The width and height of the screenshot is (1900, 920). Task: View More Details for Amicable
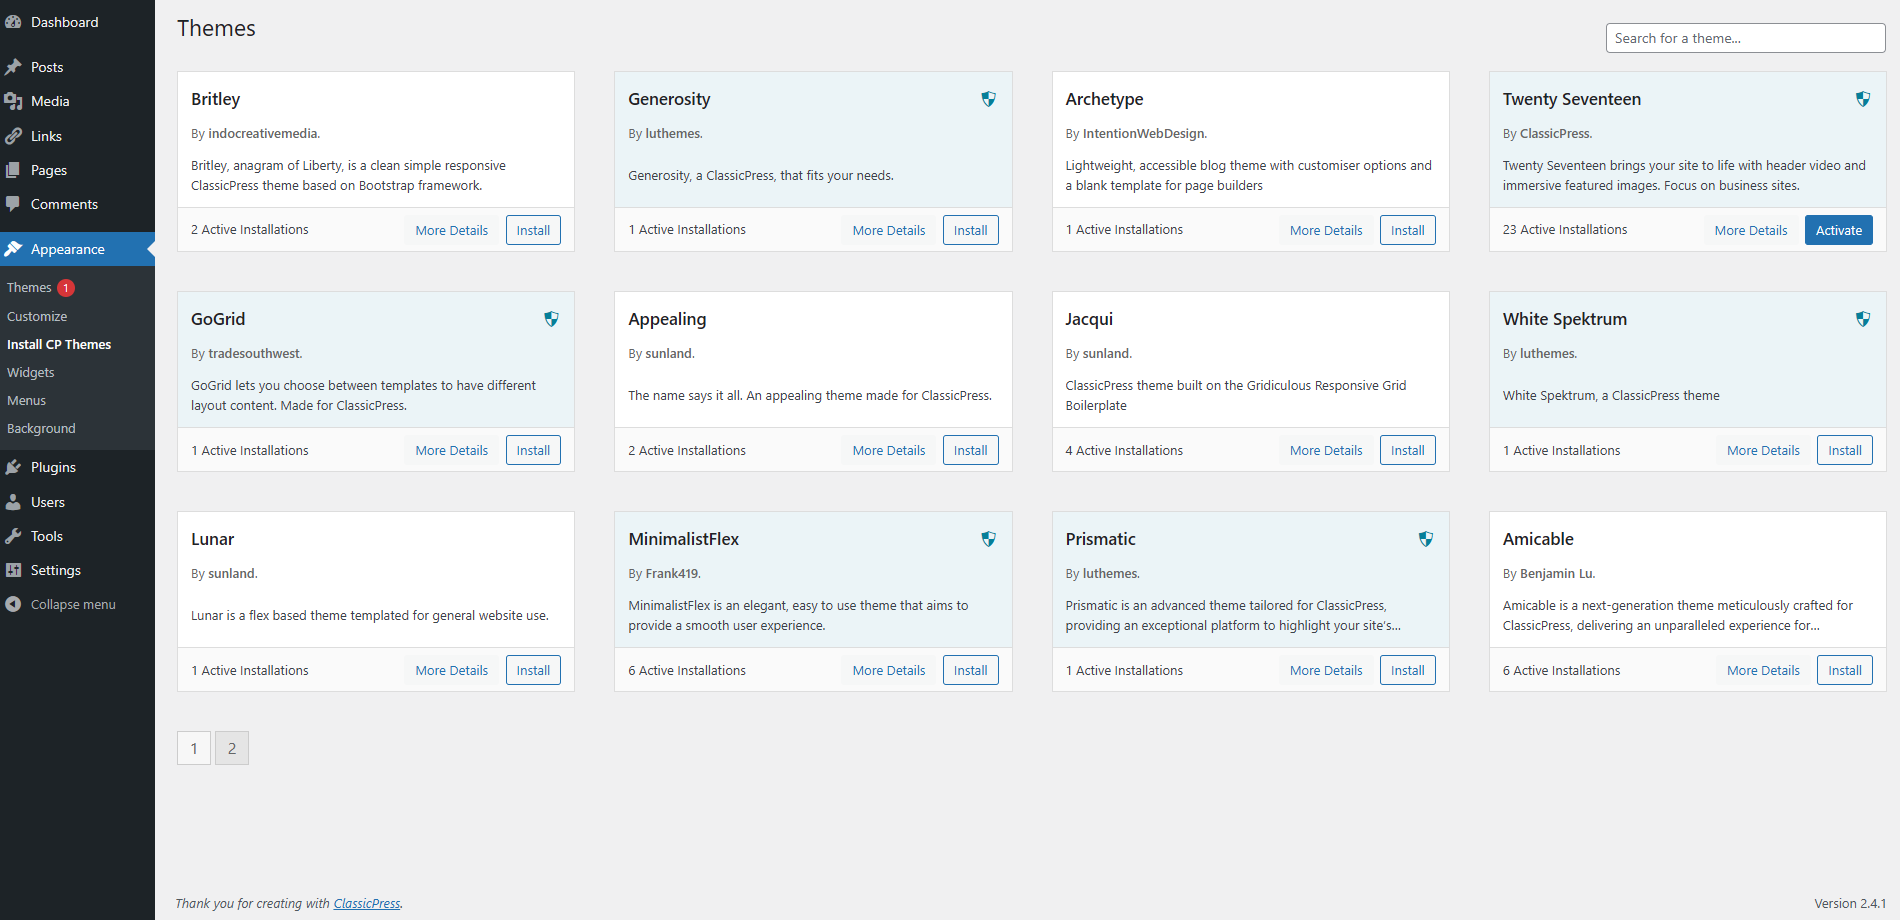click(x=1763, y=670)
